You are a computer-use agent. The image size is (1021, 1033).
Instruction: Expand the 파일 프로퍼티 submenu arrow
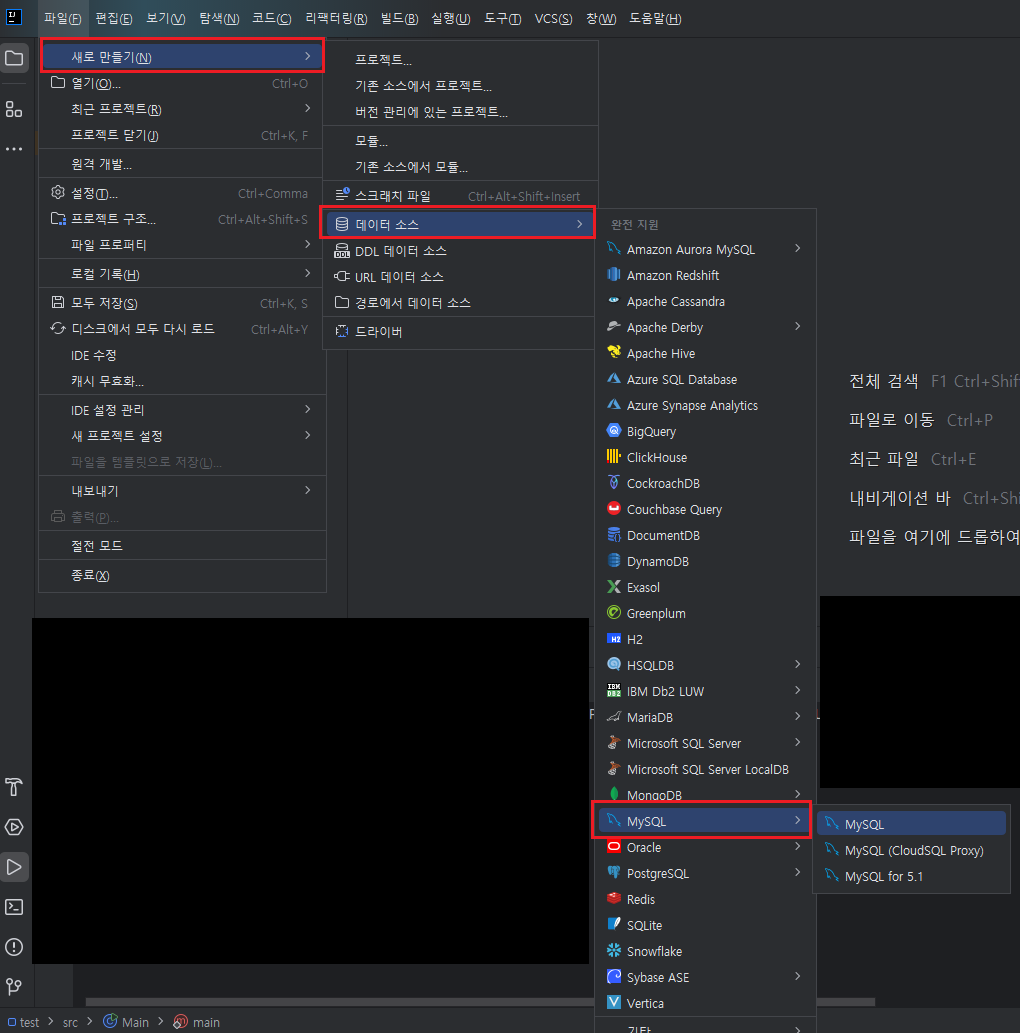pyautogui.click(x=308, y=244)
